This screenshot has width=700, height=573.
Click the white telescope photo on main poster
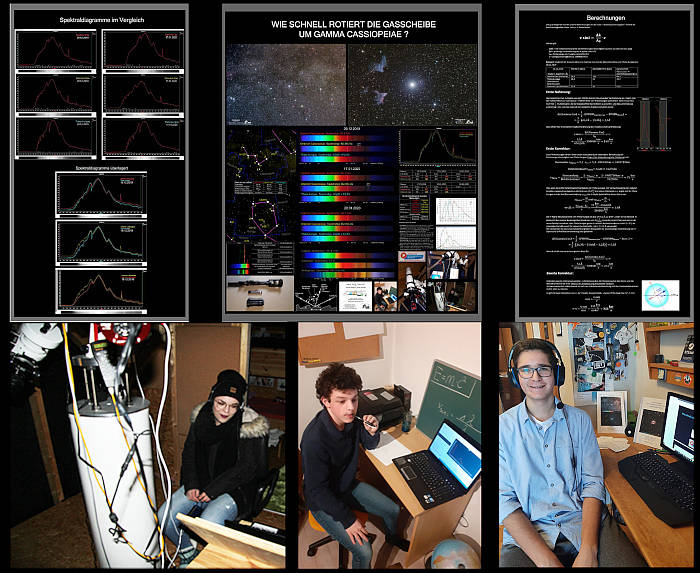pos(412,288)
